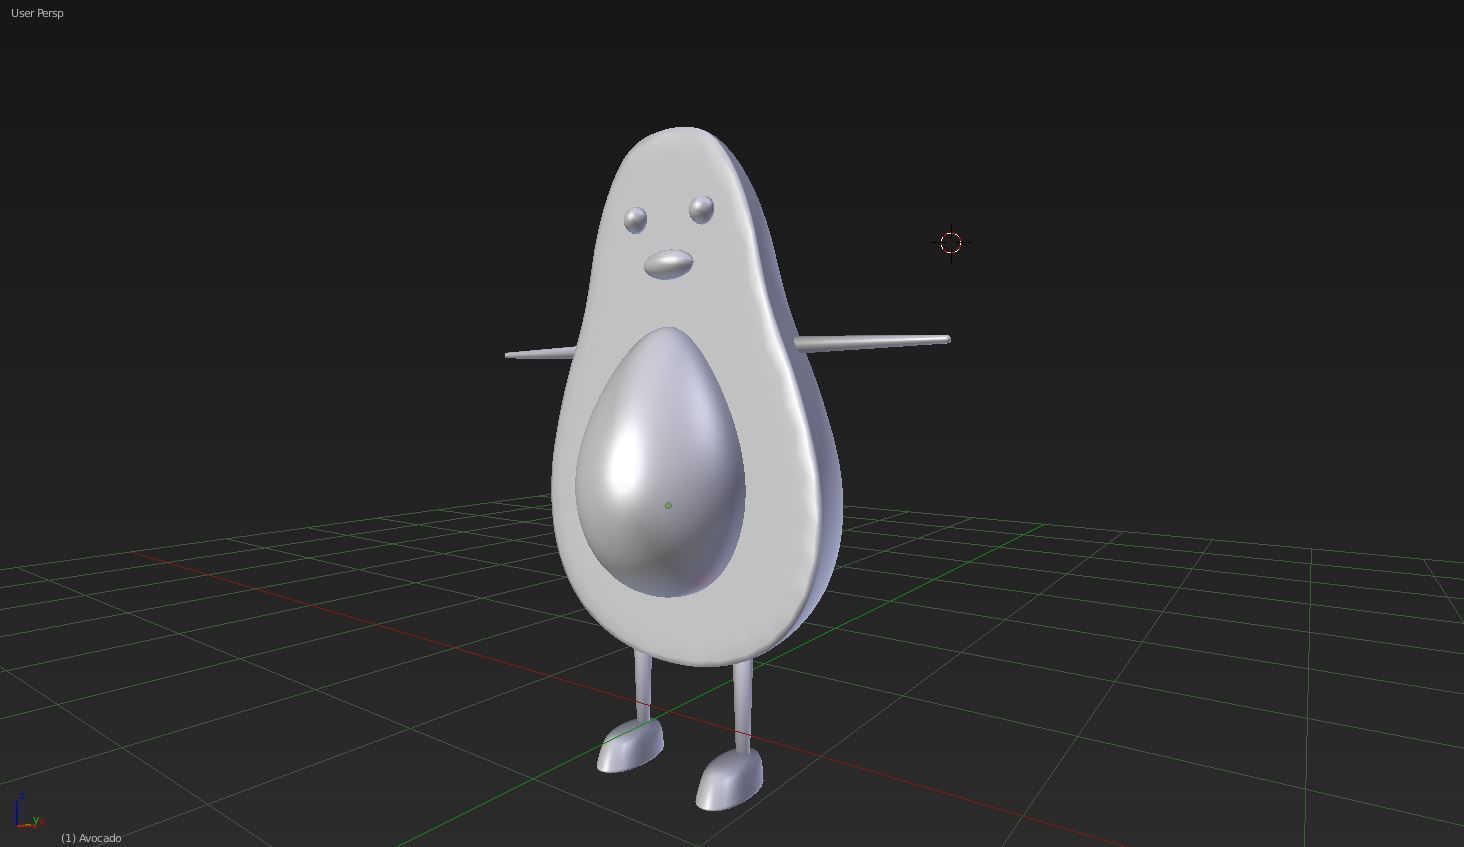Click the eye nearer the 3D cursor
The image size is (1464, 847).
point(702,209)
